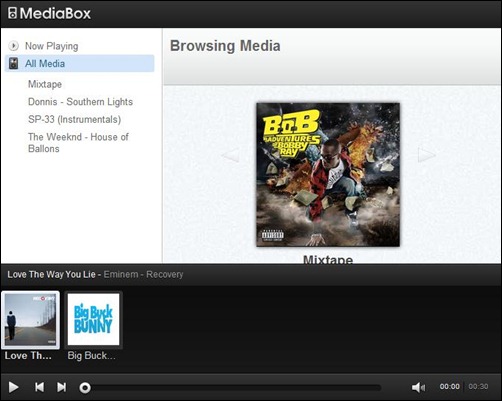Click the MediaBox title text
Viewport: 502px width, 401px height.
point(55,14)
